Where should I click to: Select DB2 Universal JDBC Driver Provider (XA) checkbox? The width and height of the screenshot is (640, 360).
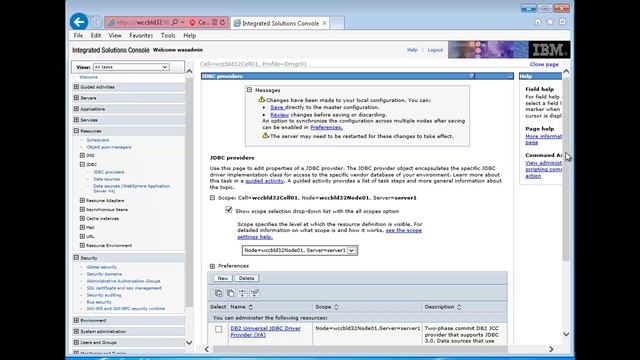pos(219,329)
